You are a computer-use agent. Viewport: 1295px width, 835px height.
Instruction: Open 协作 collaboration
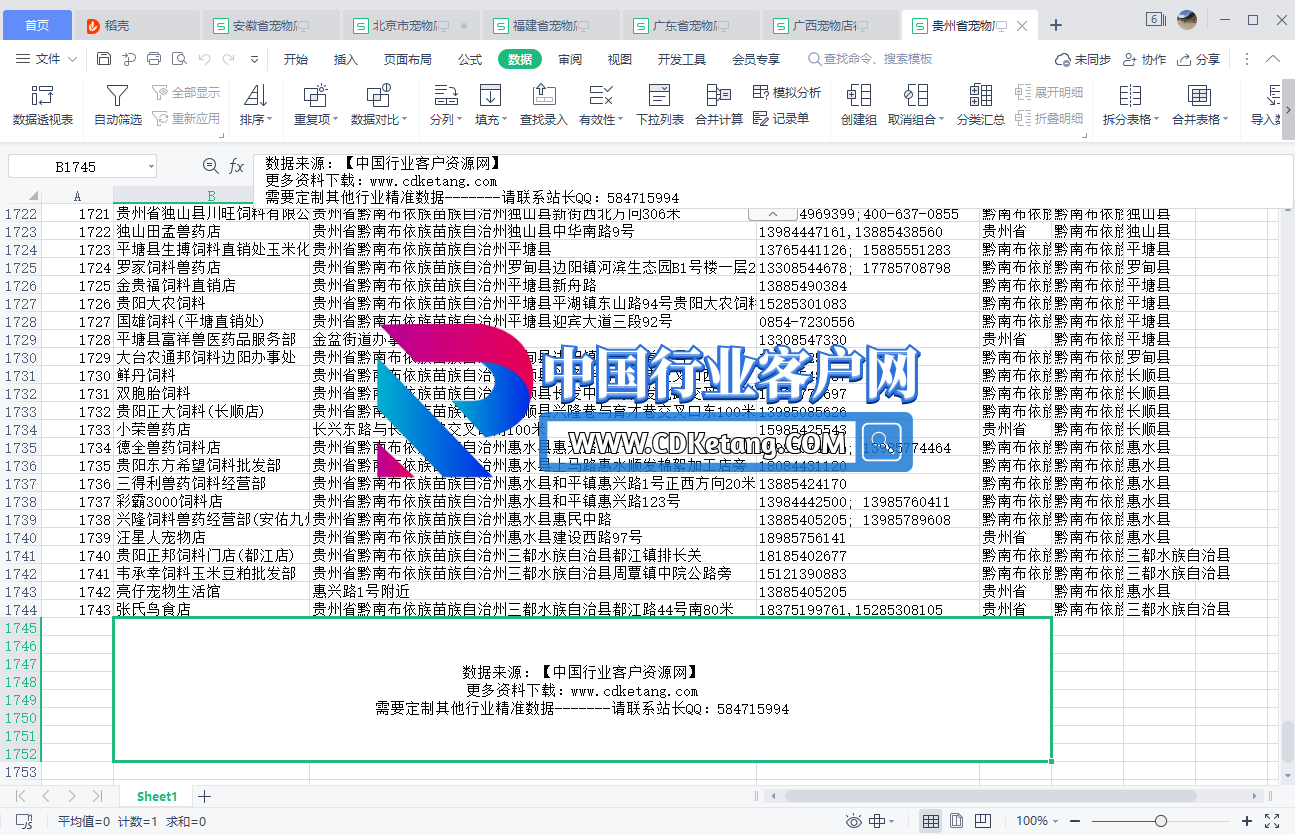[x=1145, y=59]
